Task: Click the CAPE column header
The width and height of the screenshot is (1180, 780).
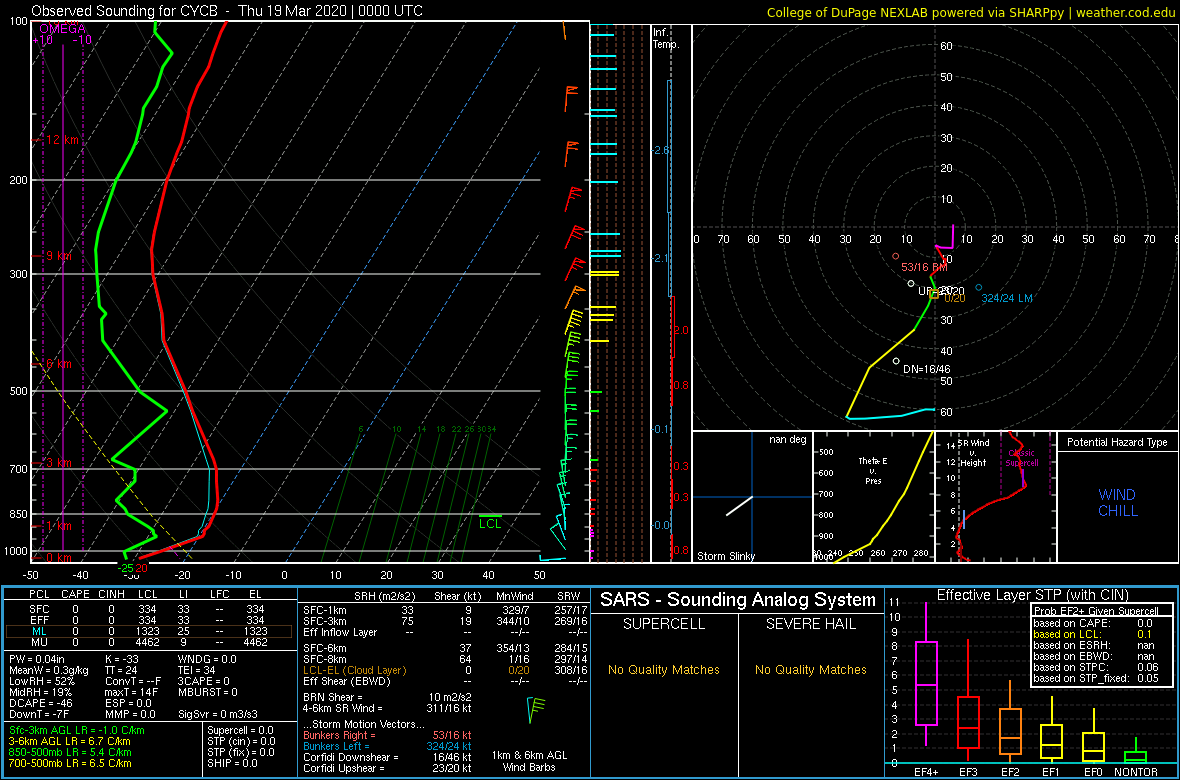Action: coord(74,595)
